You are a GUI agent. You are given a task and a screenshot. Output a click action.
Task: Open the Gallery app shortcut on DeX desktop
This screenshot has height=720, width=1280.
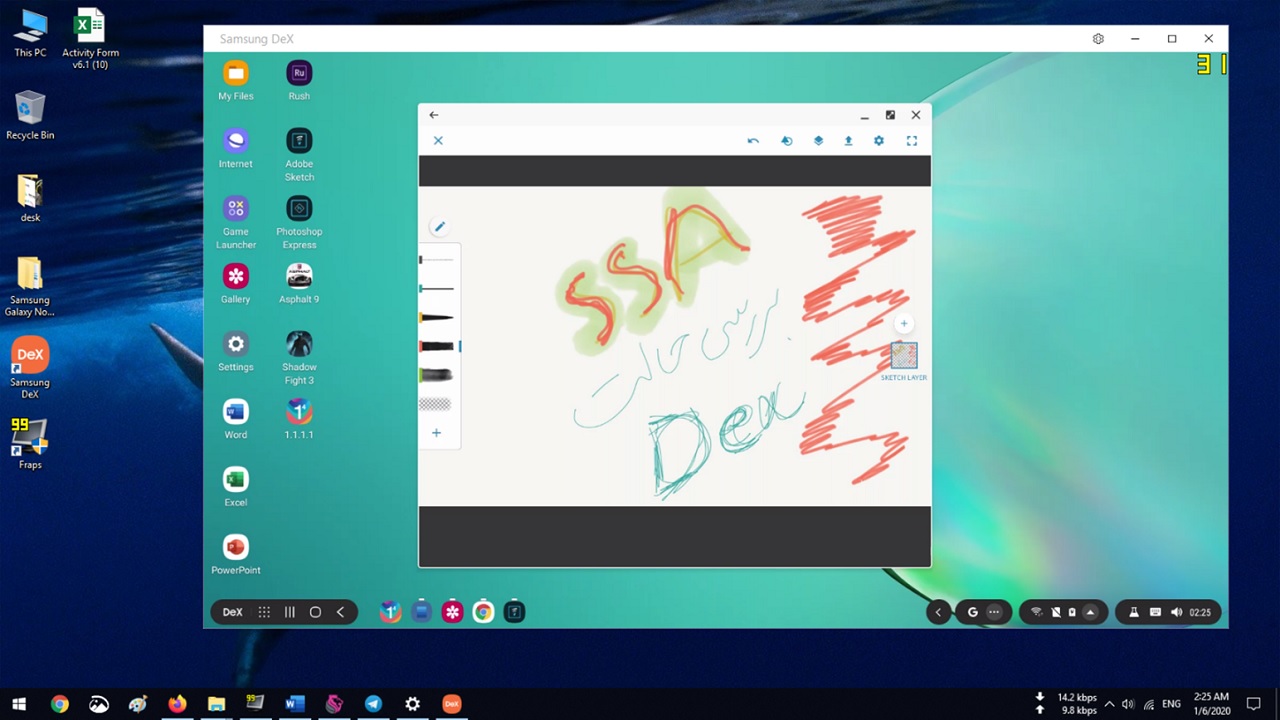pyautogui.click(x=236, y=284)
